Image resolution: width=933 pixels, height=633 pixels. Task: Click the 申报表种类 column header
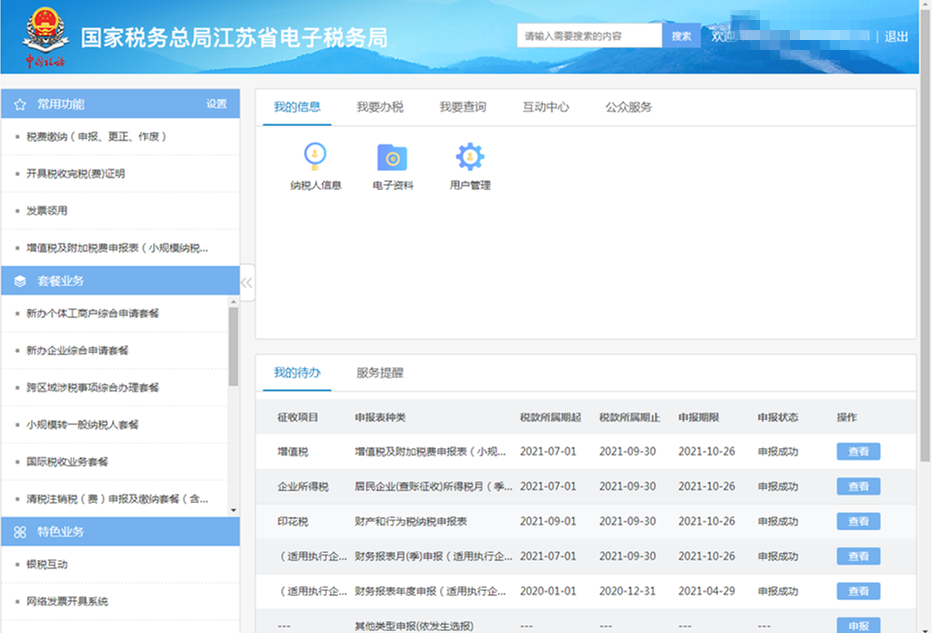tap(380, 418)
